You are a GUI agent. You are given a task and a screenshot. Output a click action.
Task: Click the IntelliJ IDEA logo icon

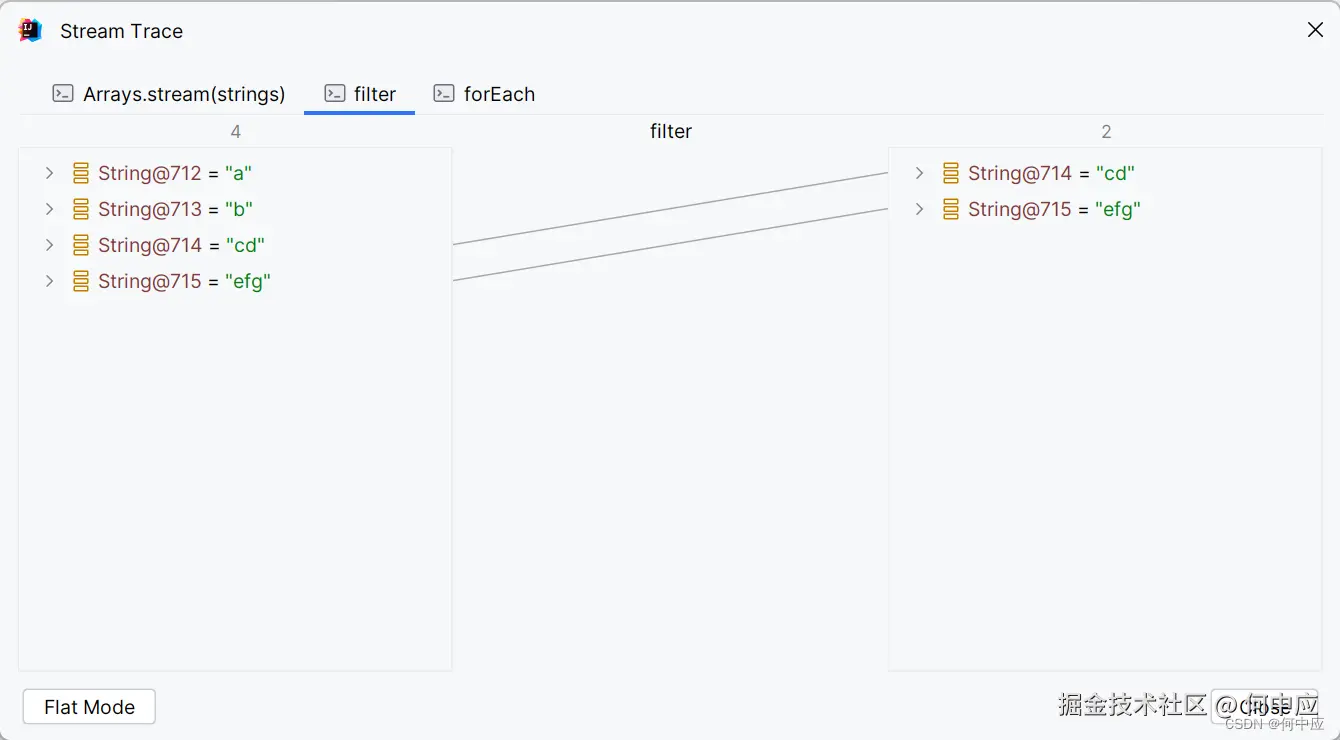tap(31, 30)
